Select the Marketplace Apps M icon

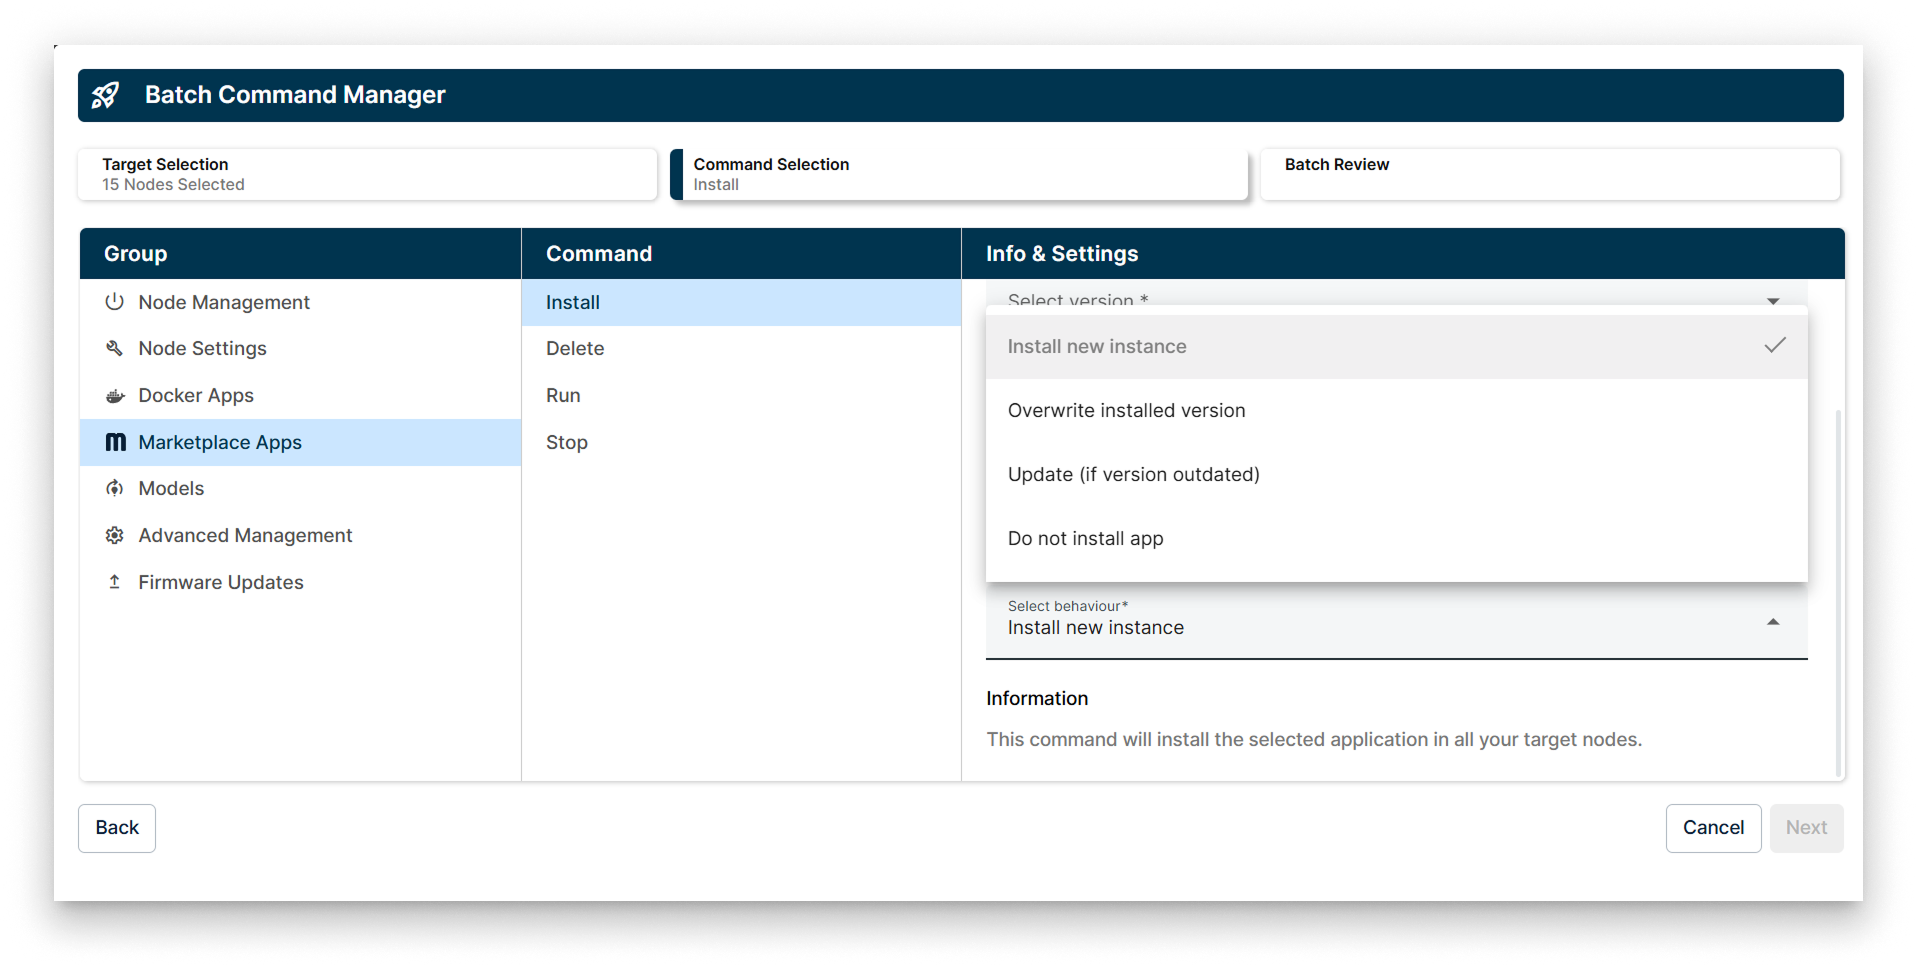114,442
